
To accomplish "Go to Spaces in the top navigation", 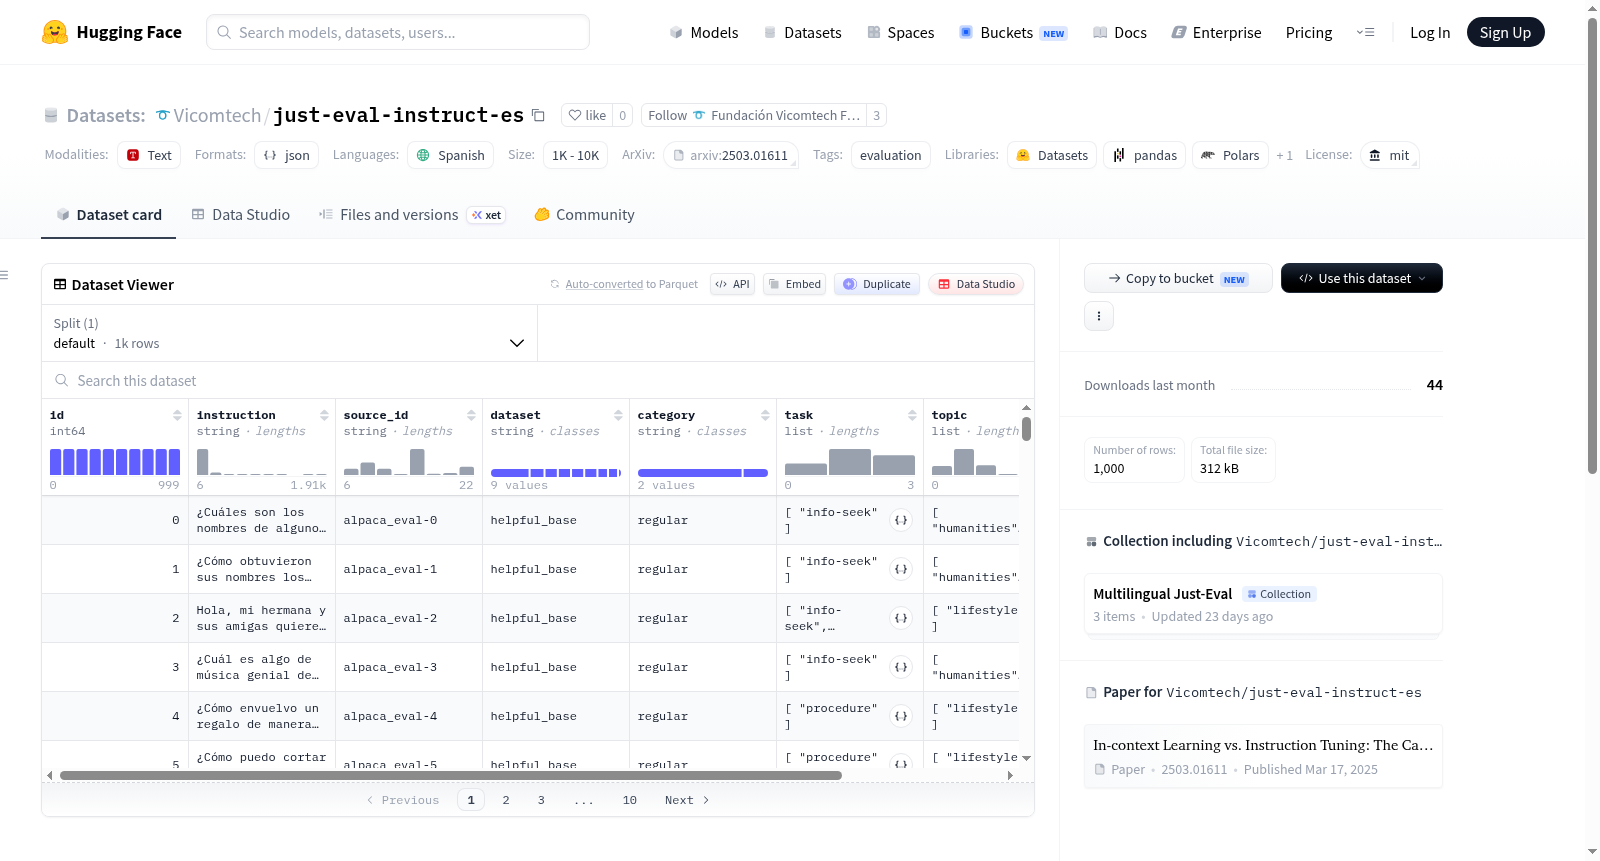I will pyautogui.click(x=901, y=32).
